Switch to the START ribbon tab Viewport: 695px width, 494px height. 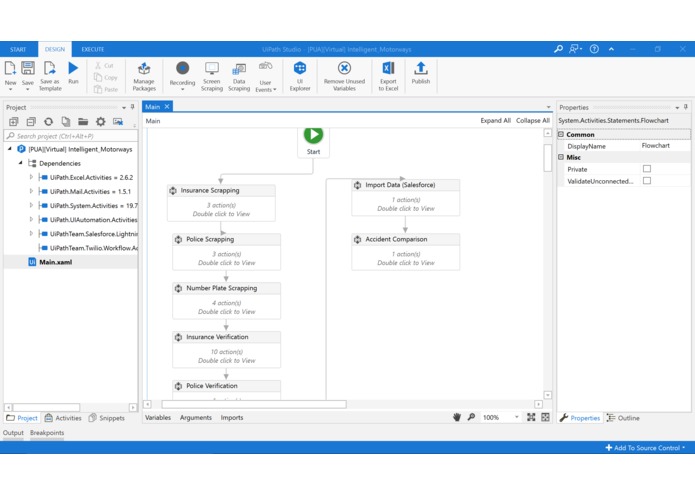[18, 49]
